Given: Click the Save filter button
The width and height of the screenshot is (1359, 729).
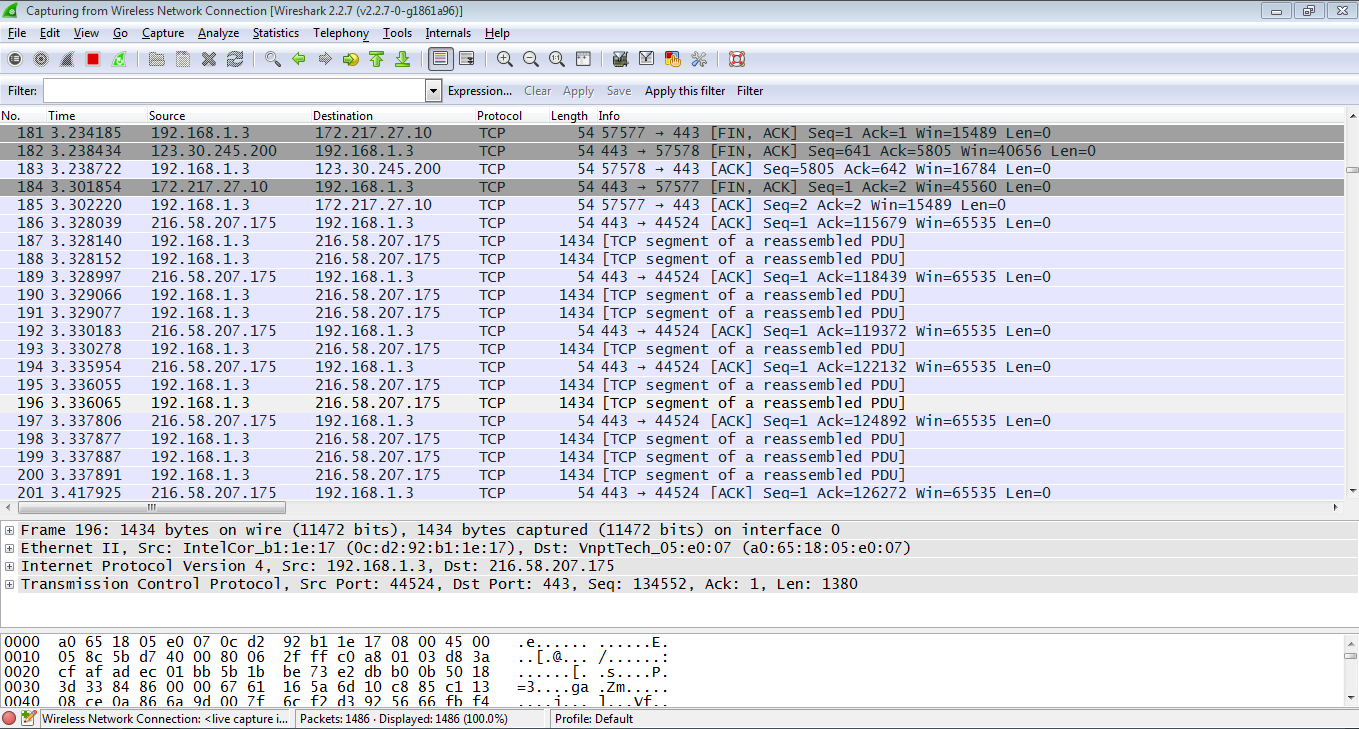Looking at the screenshot, I should pos(619,91).
